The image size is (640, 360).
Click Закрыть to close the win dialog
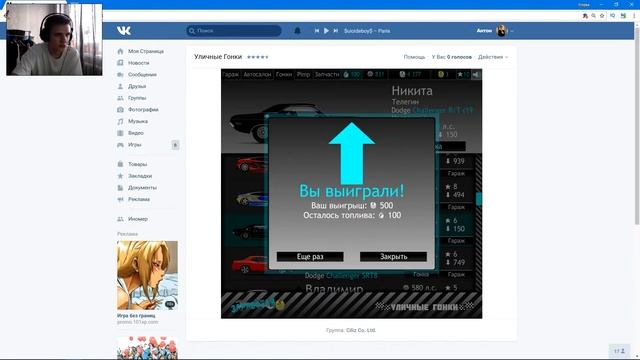(x=393, y=256)
